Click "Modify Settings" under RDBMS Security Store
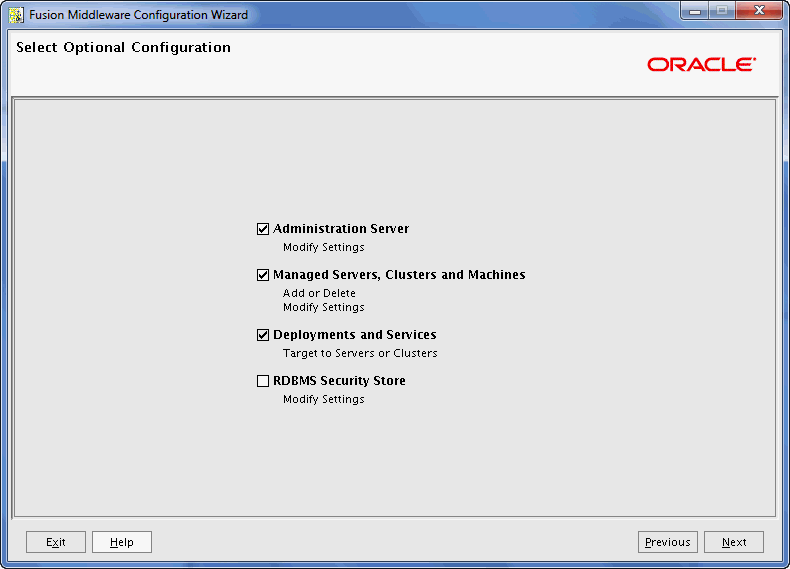 coord(323,399)
